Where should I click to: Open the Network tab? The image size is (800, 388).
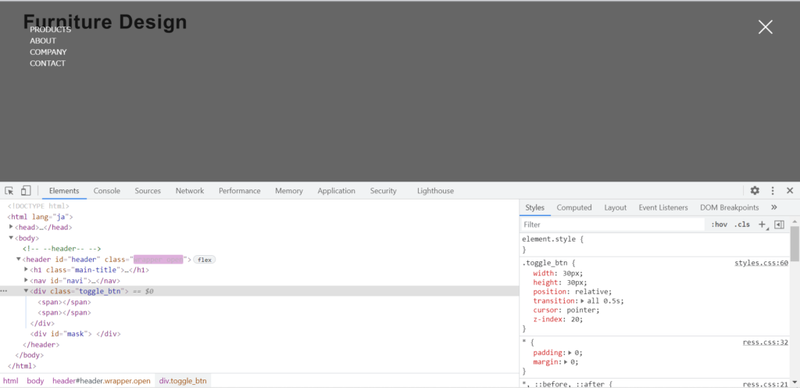190,191
